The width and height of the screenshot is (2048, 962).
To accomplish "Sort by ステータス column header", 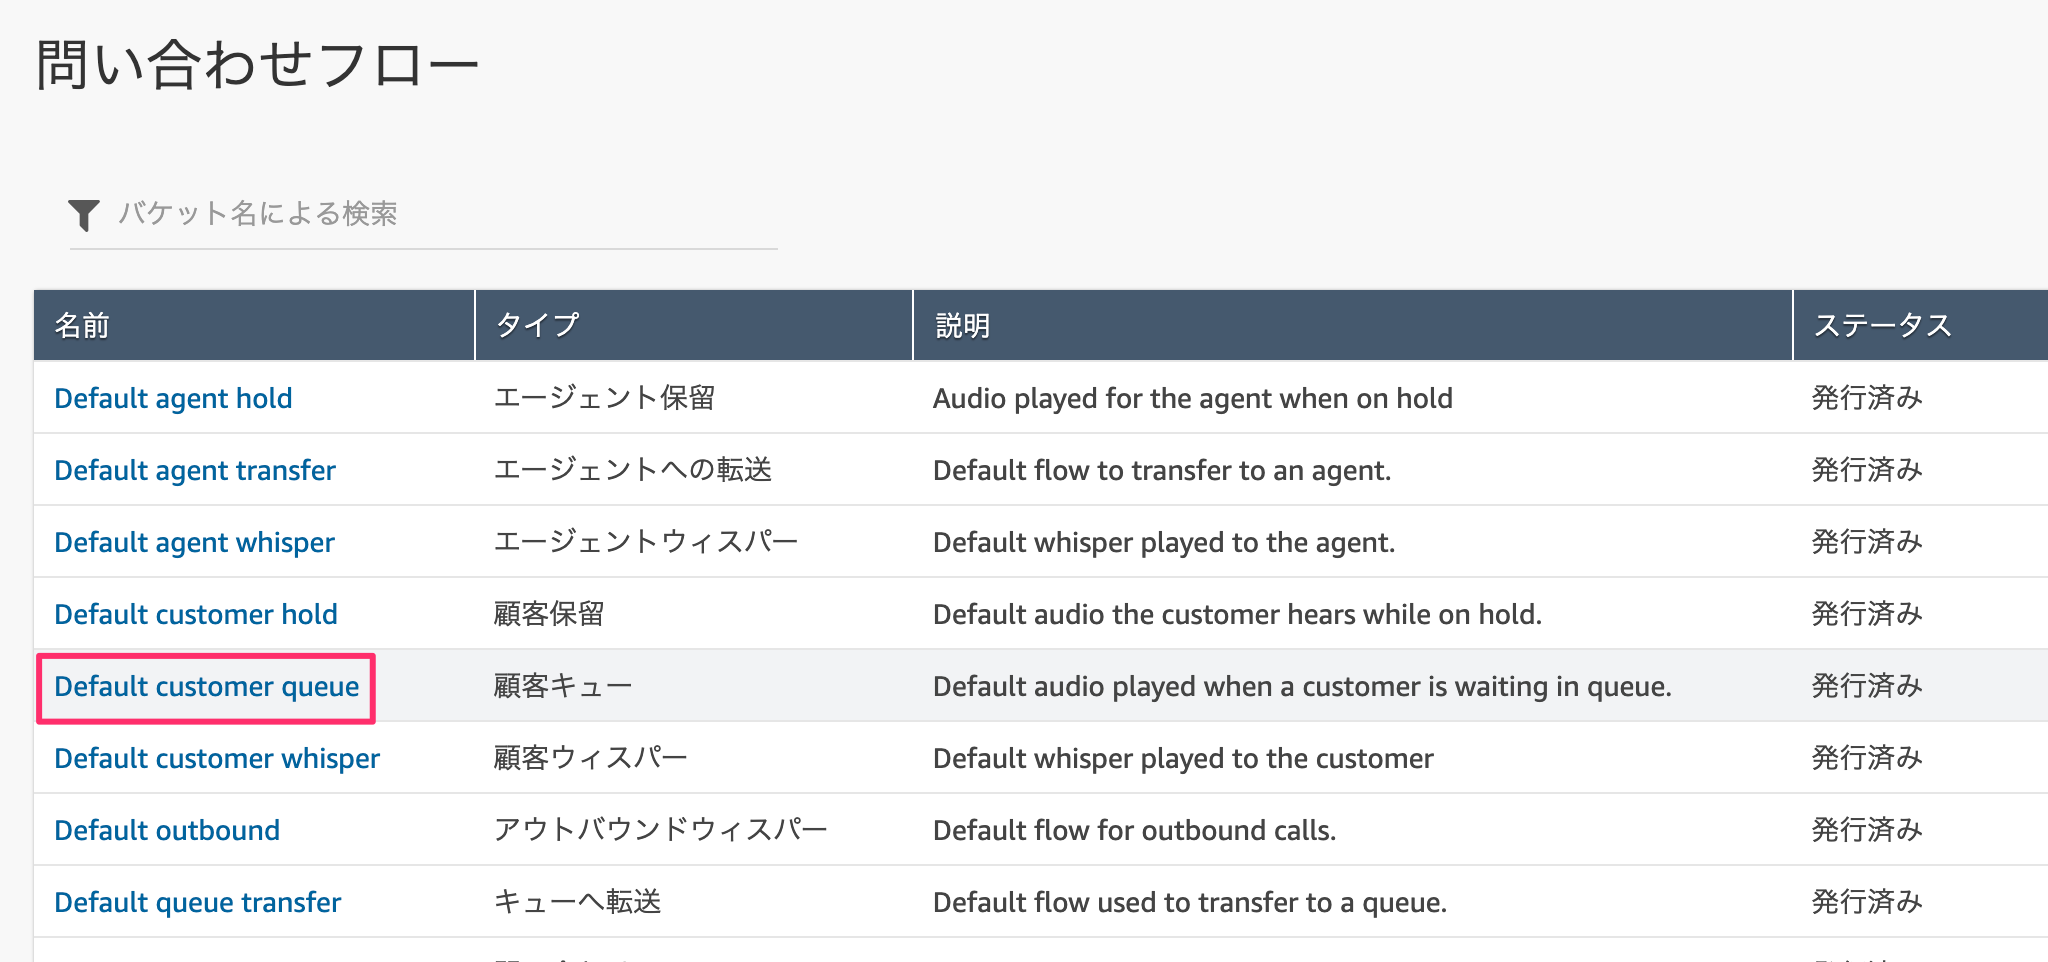I will tap(1882, 325).
